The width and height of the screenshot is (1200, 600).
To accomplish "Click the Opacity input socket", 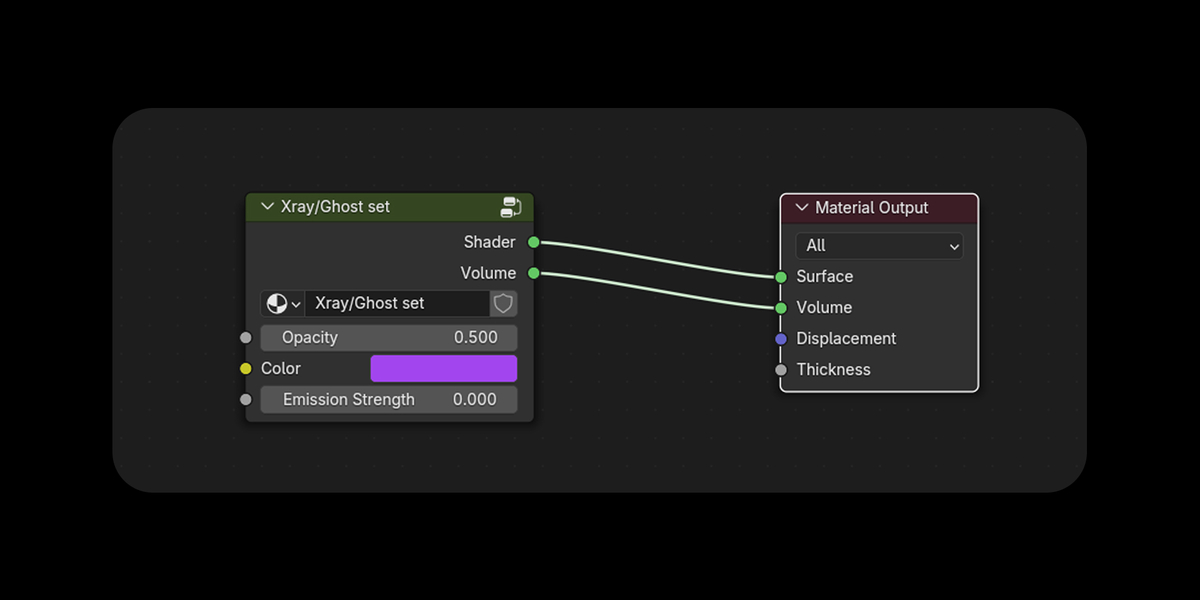I will [x=246, y=338].
